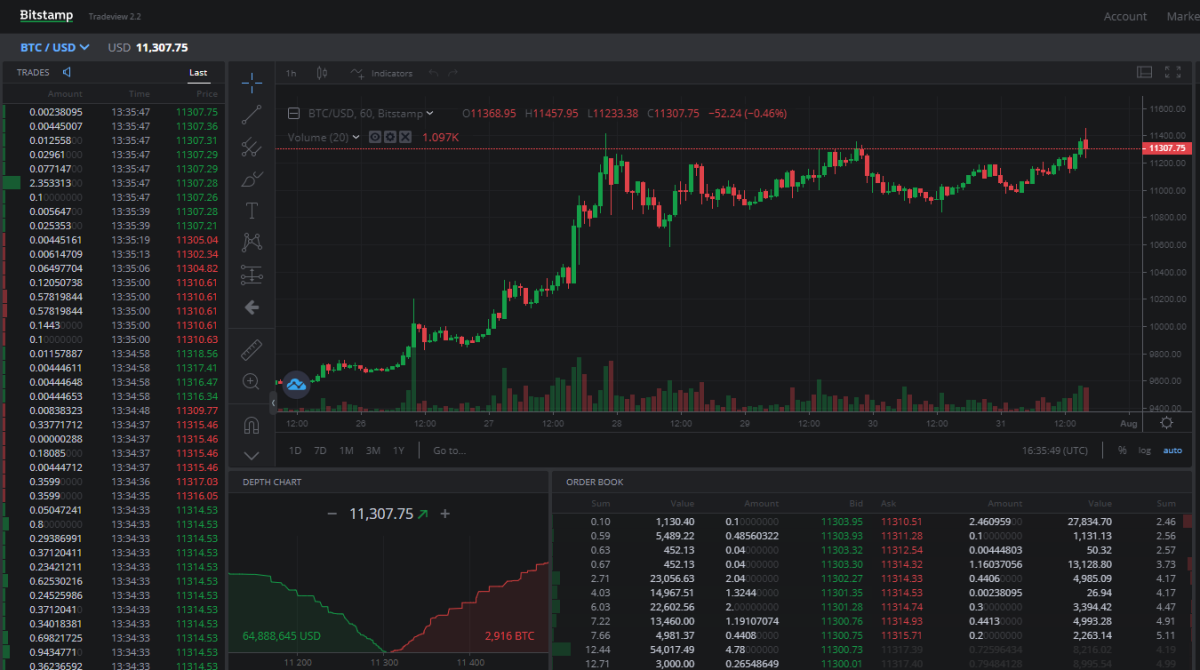Mute the trades sound alerts
Screen dimensions: 1200x670
point(68,71)
